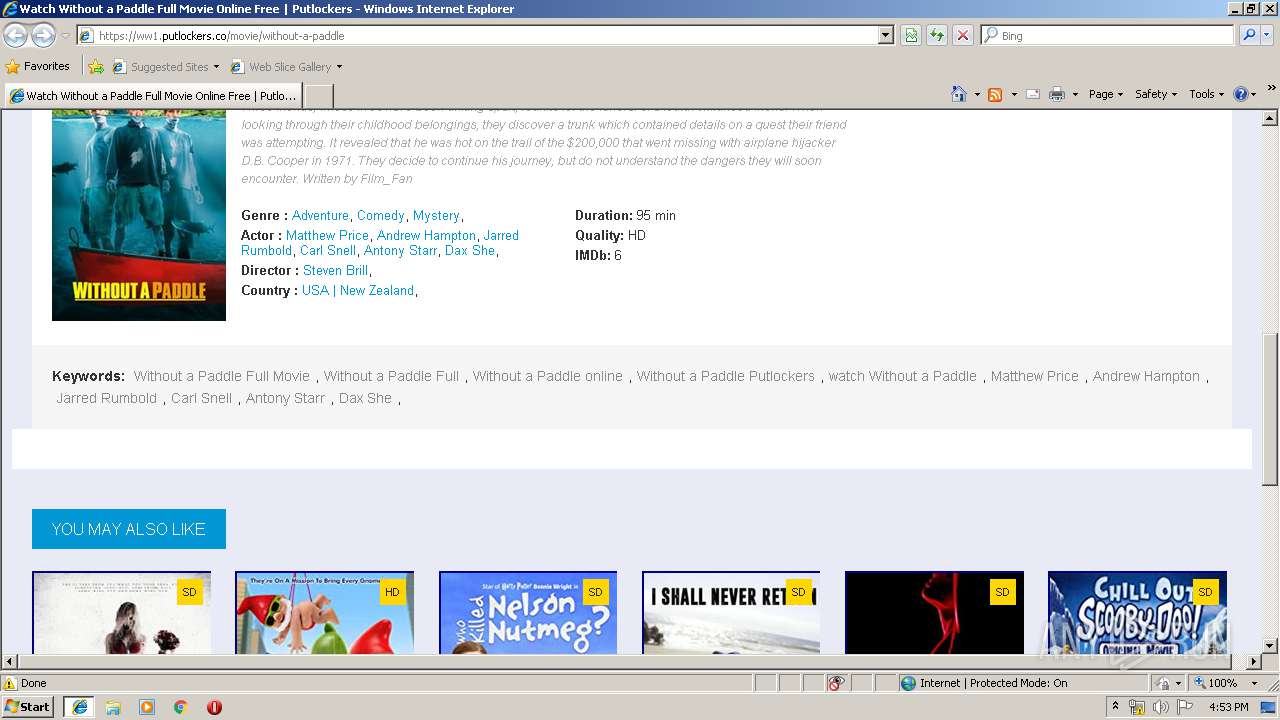Open zoom level 100% dropdown
Image resolution: width=1280 pixels, height=720 pixels.
pyautogui.click(x=1255, y=683)
